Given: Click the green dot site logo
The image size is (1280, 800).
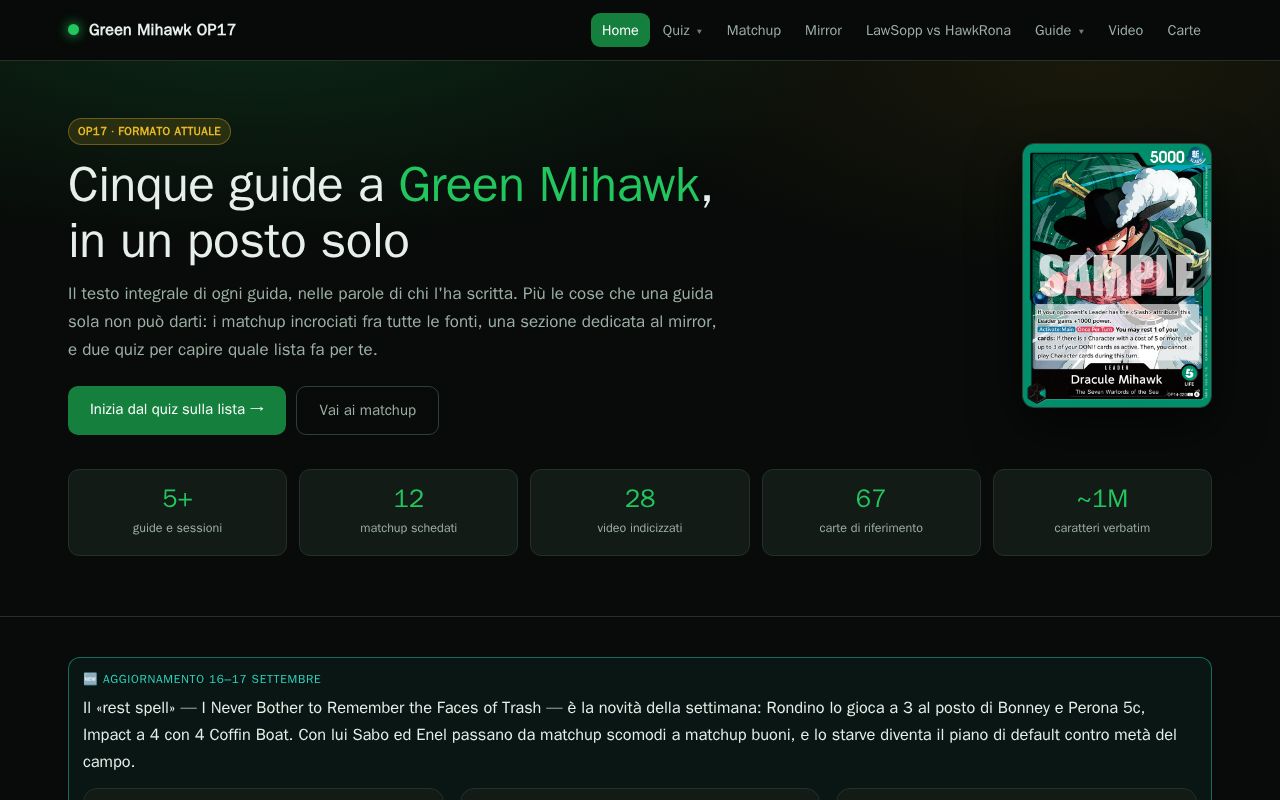Looking at the screenshot, I should point(73,30).
